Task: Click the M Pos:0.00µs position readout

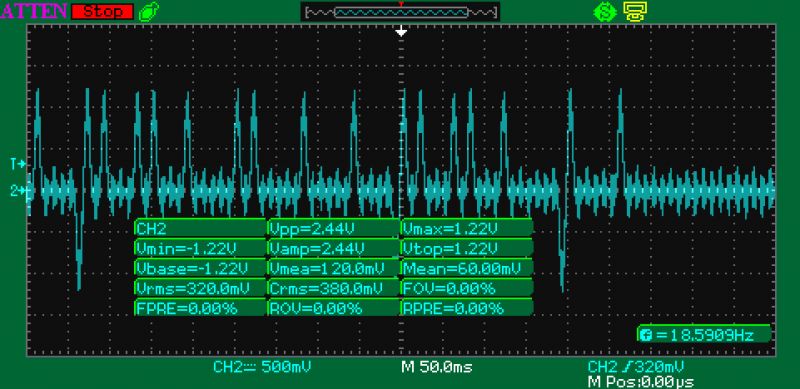Action: click(x=640, y=382)
